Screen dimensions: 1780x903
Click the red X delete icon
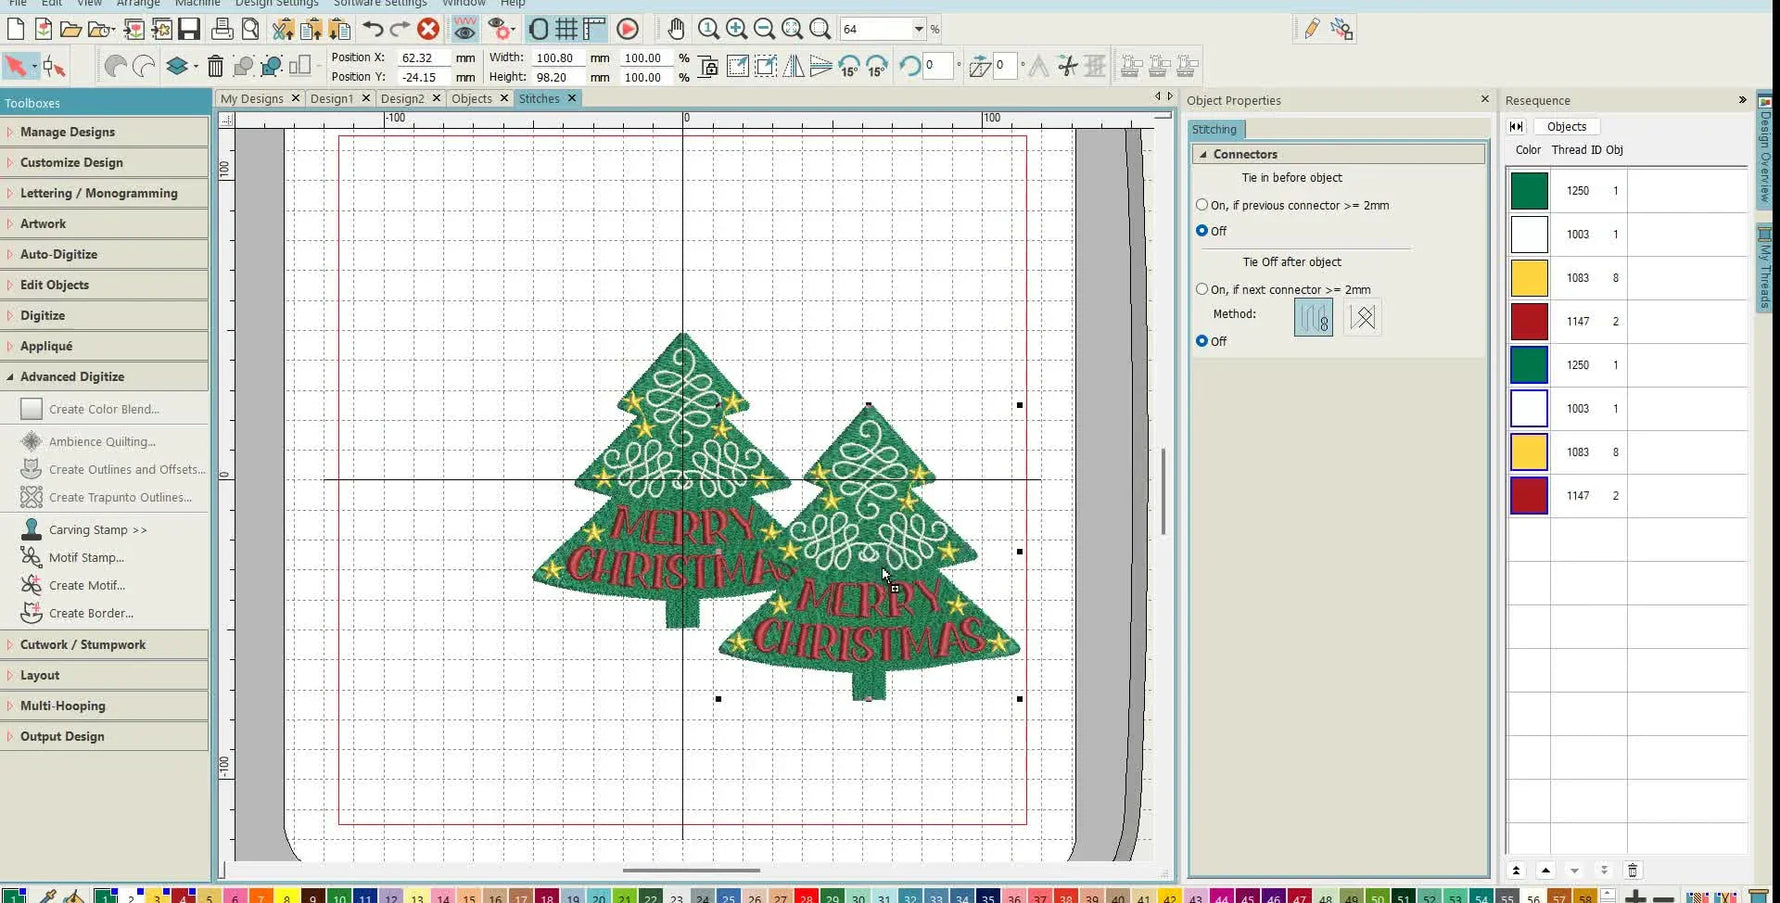[428, 29]
